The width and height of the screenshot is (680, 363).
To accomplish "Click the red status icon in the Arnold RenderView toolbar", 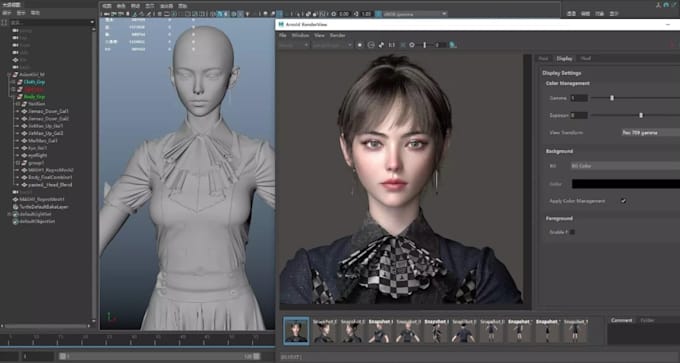I will (x=673, y=44).
